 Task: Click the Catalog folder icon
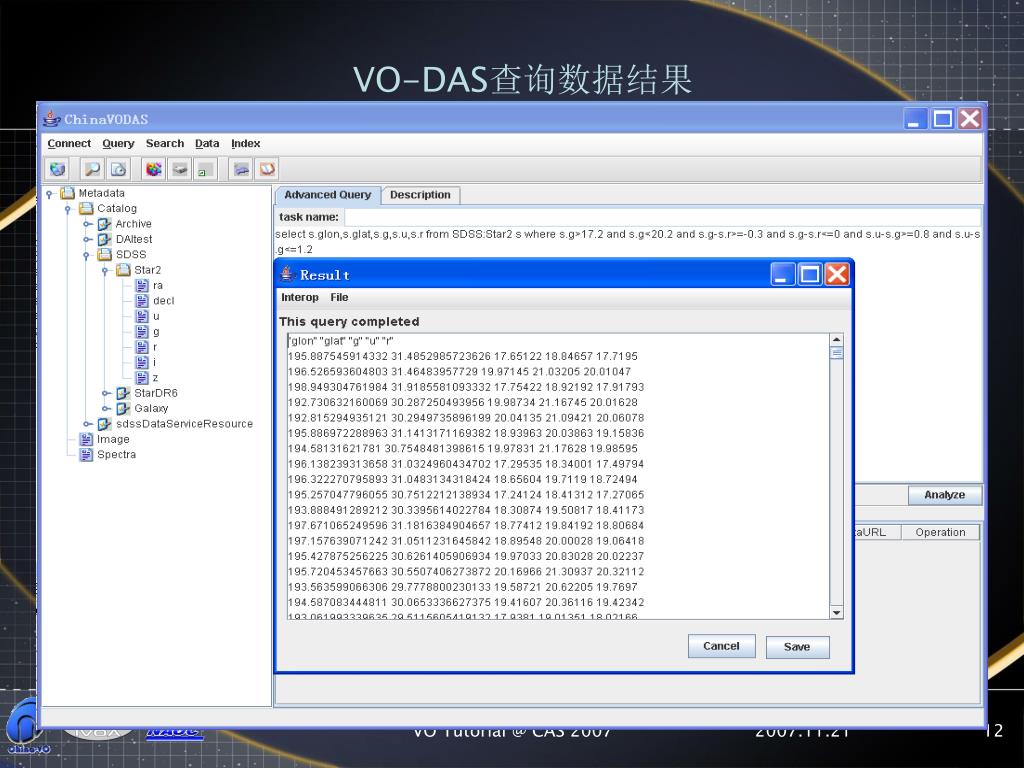[86, 208]
